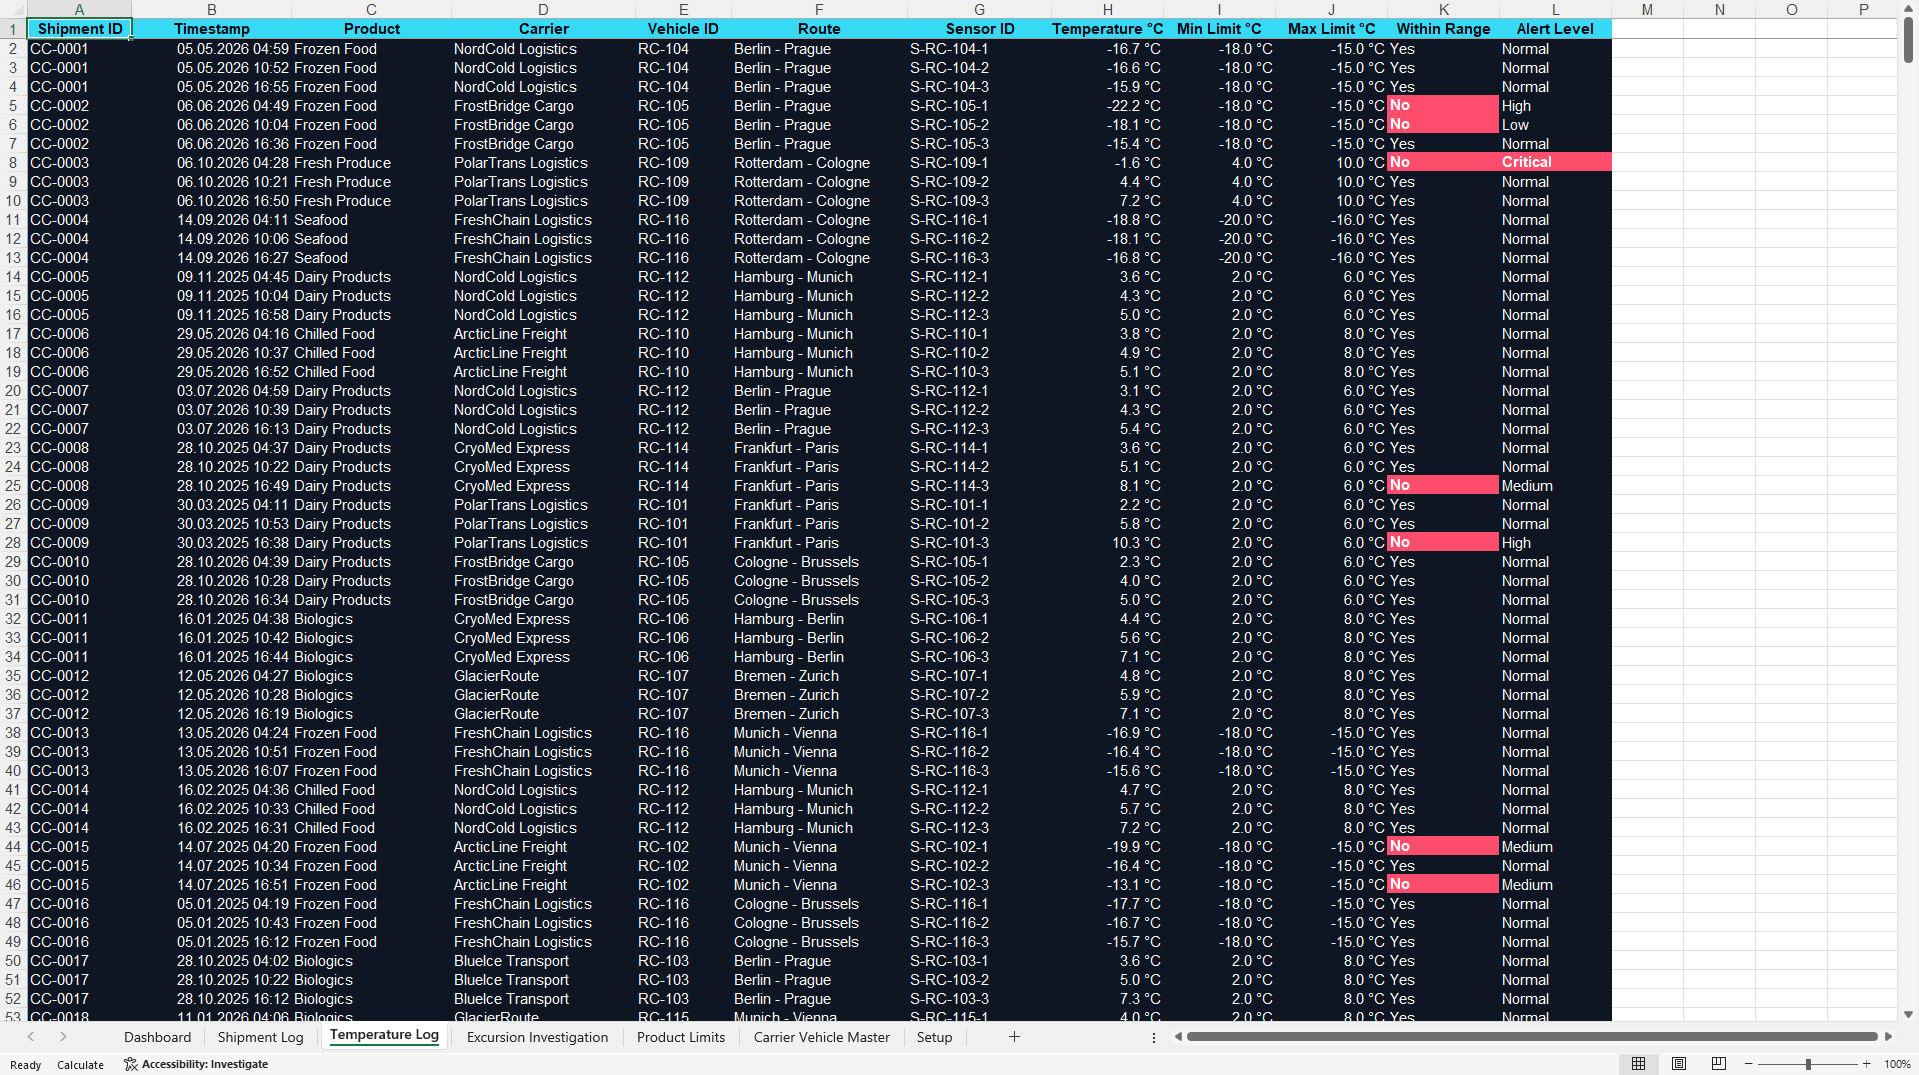Click GlacierRoute carrier cell in row 35
This screenshot has height=1075, width=1919.
pos(543,676)
